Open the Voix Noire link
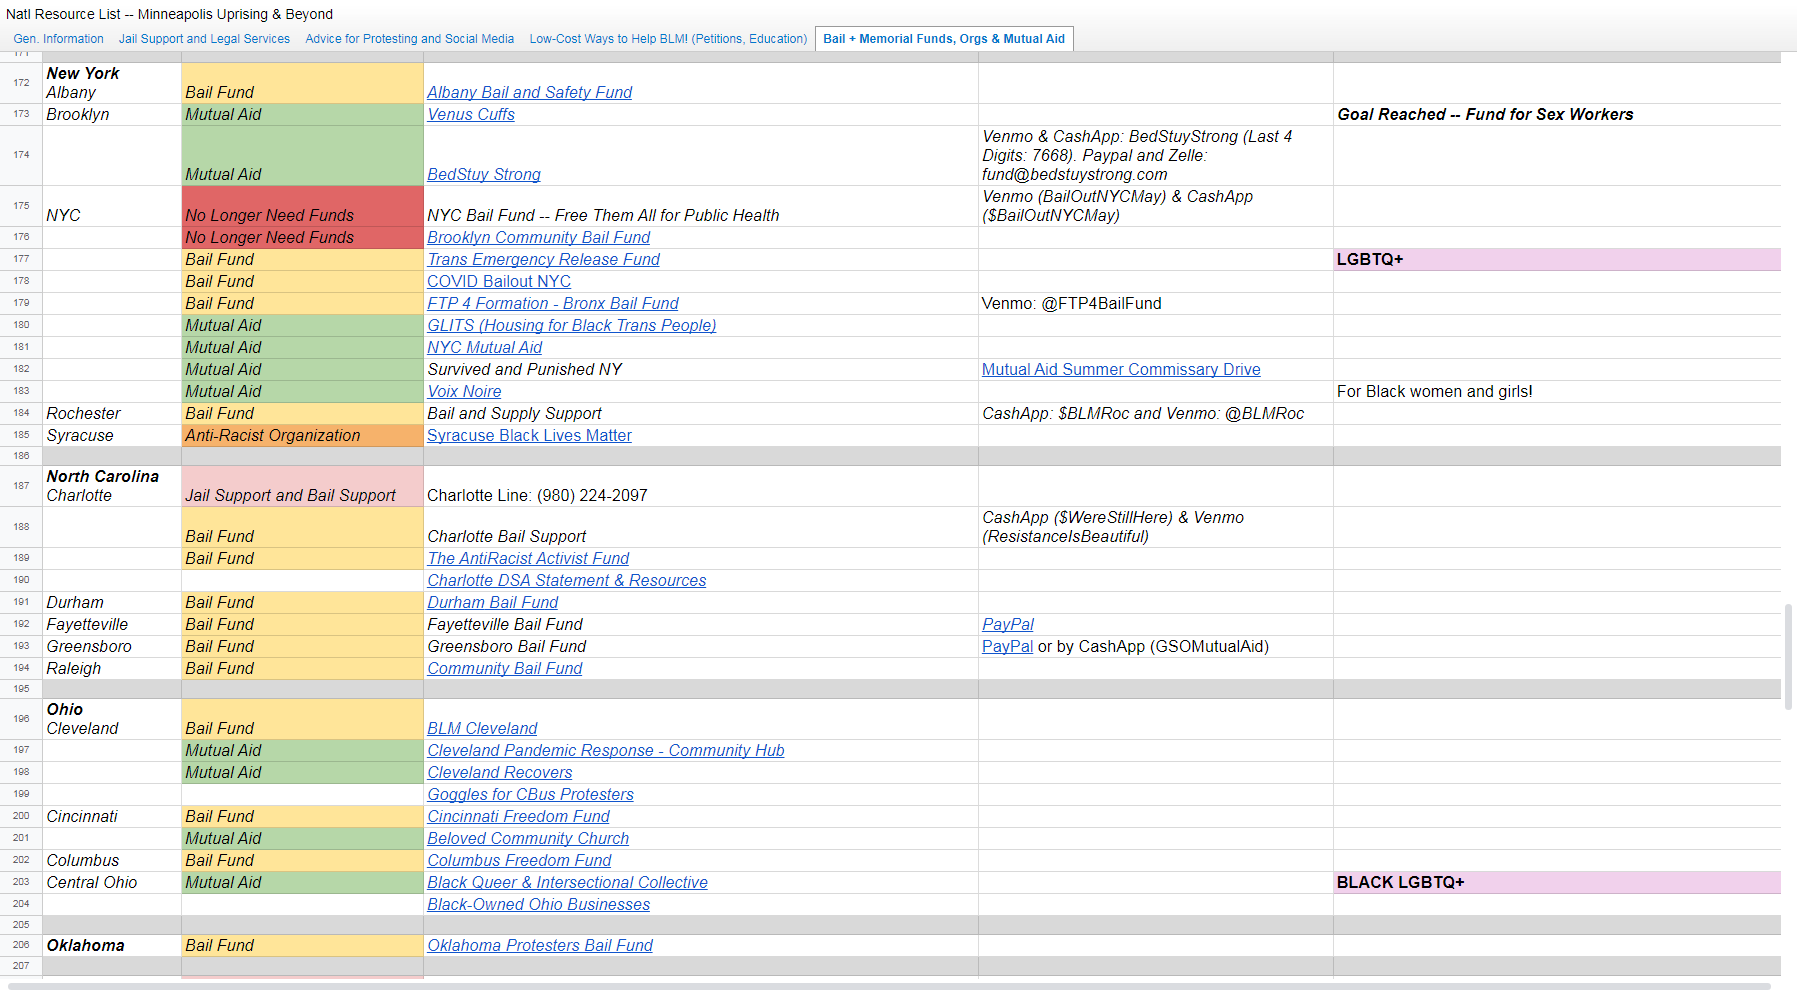 465,392
